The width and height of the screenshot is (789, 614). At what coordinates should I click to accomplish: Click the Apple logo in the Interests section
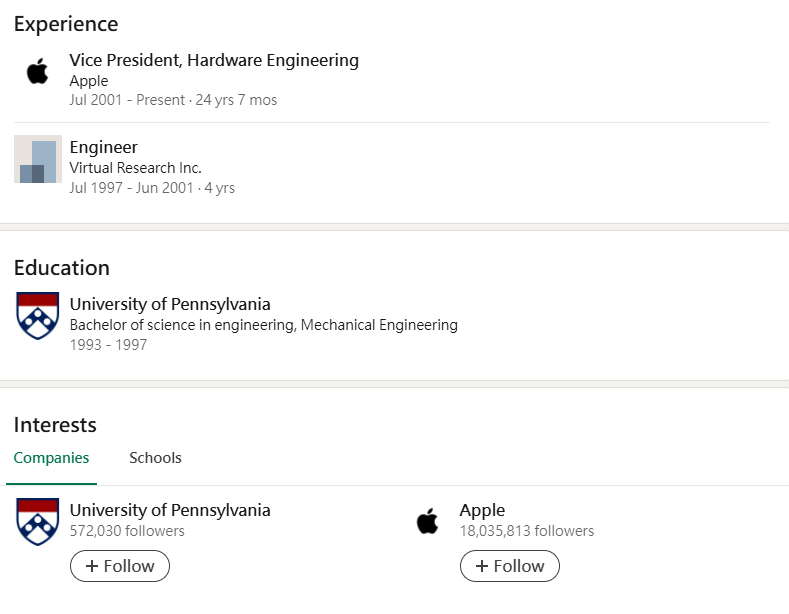pyautogui.click(x=428, y=521)
